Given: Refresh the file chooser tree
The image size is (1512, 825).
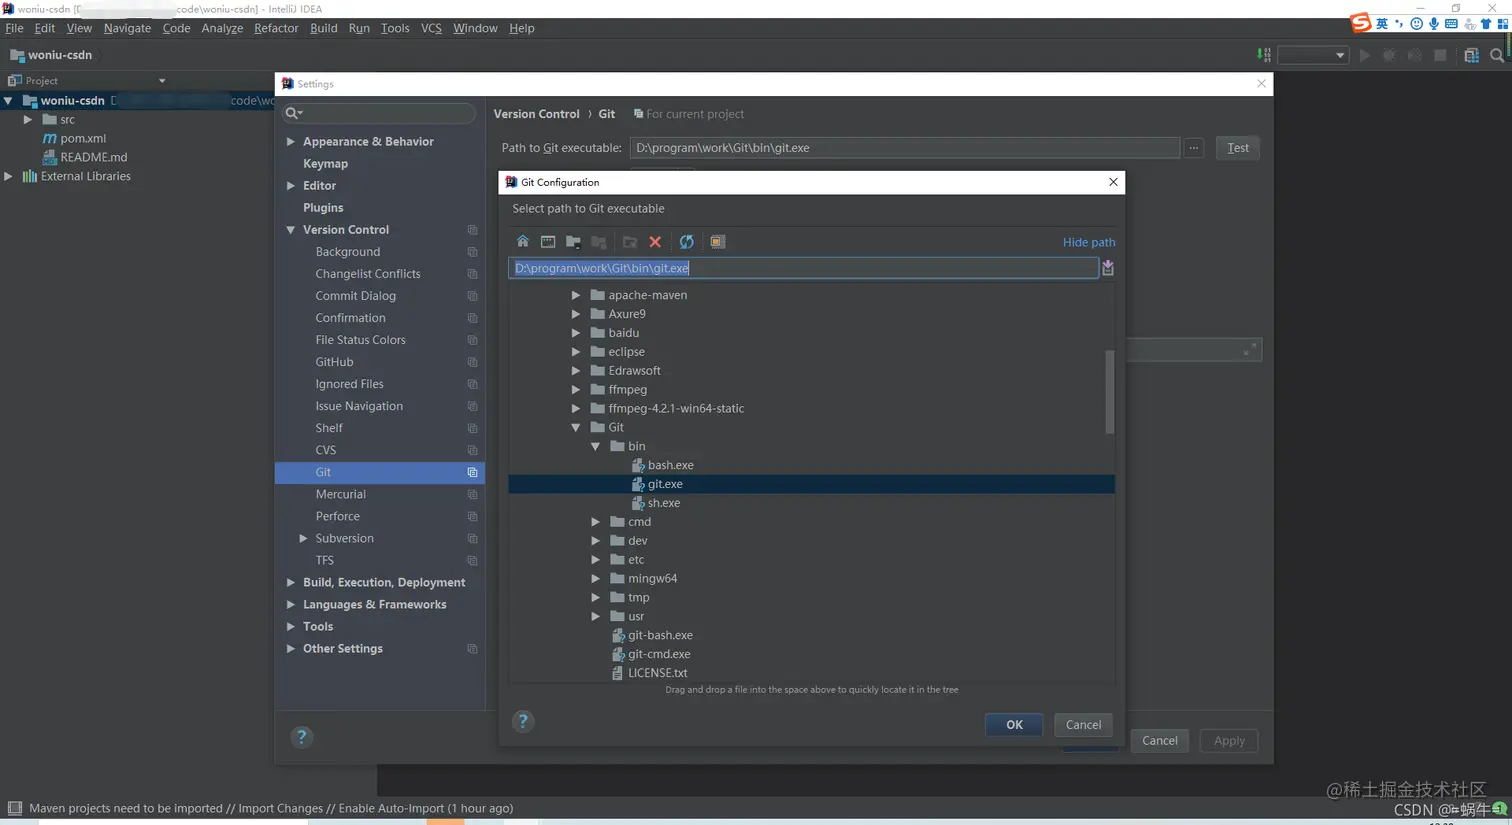Looking at the screenshot, I should (x=686, y=242).
